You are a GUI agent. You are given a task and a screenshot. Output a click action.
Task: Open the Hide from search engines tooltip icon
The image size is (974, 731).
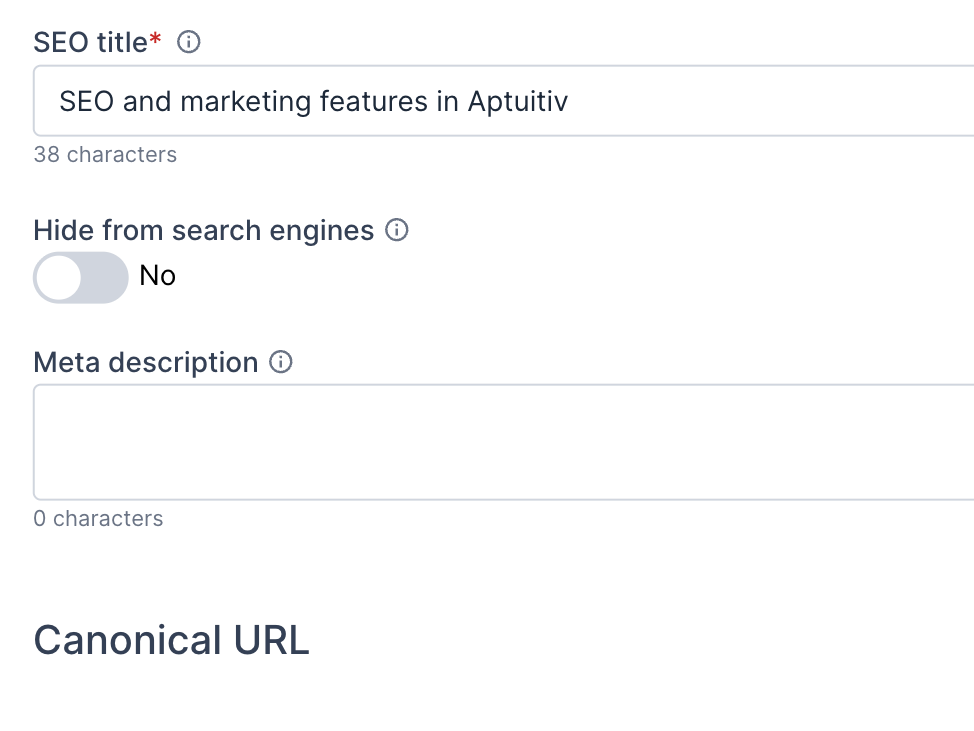click(397, 230)
